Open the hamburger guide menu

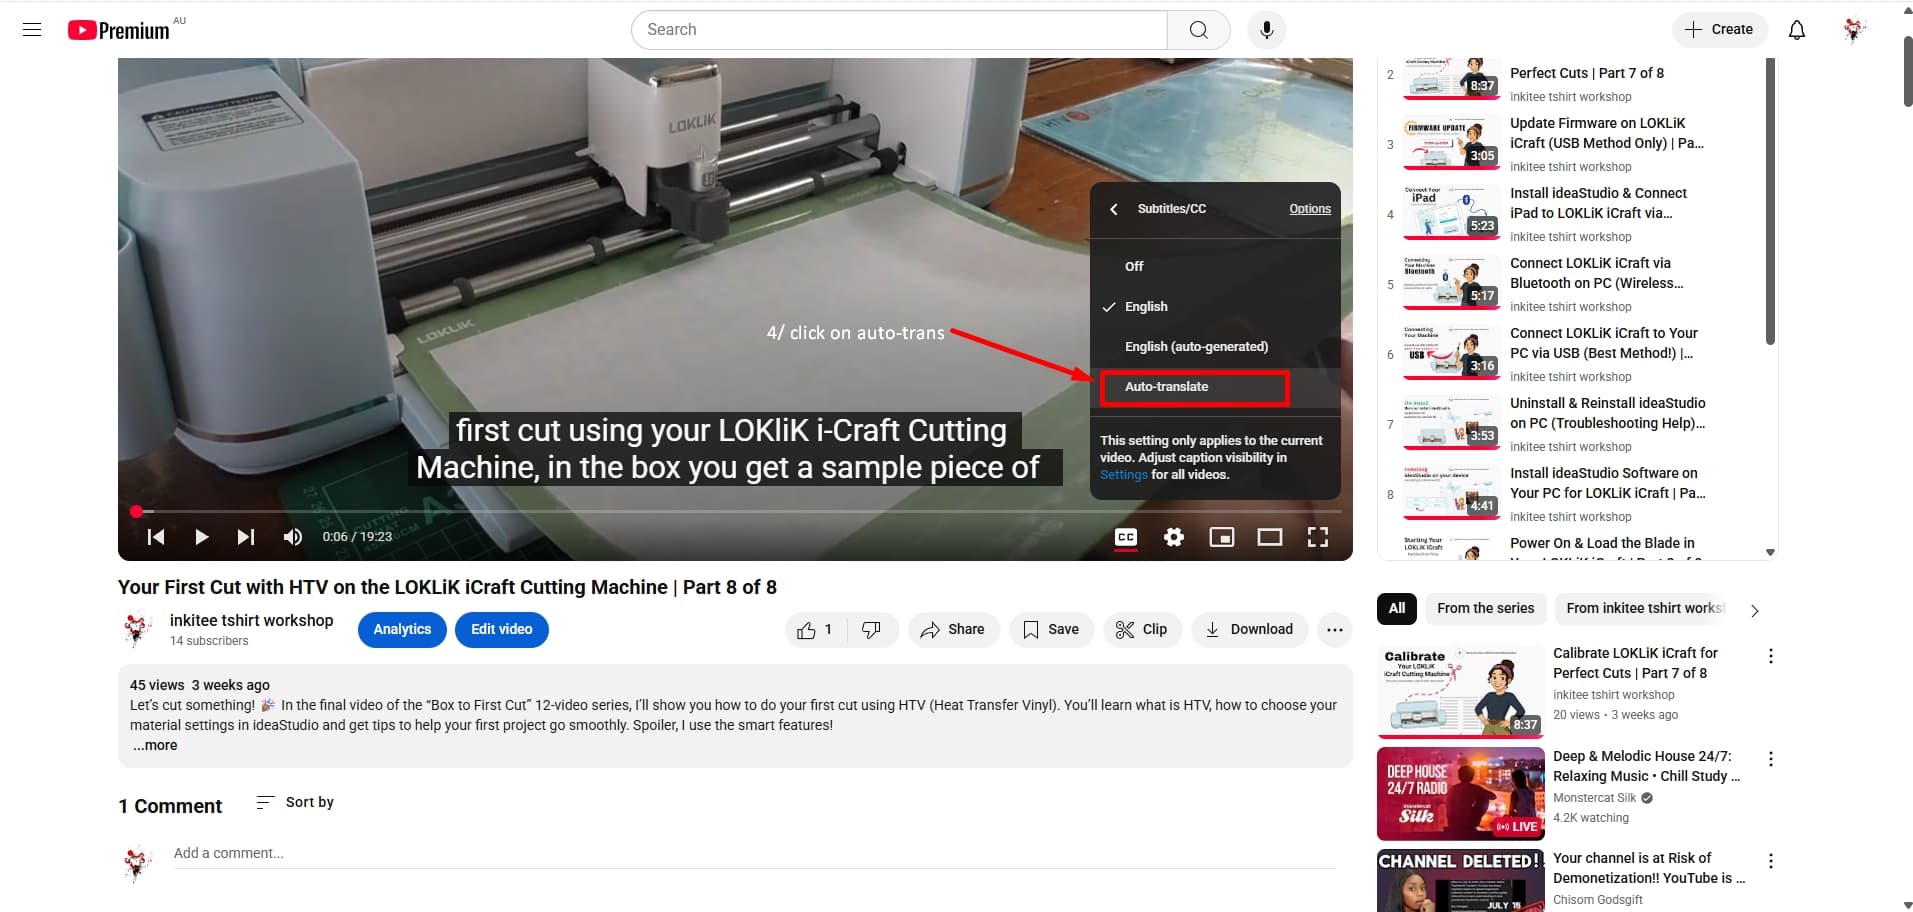click(32, 30)
